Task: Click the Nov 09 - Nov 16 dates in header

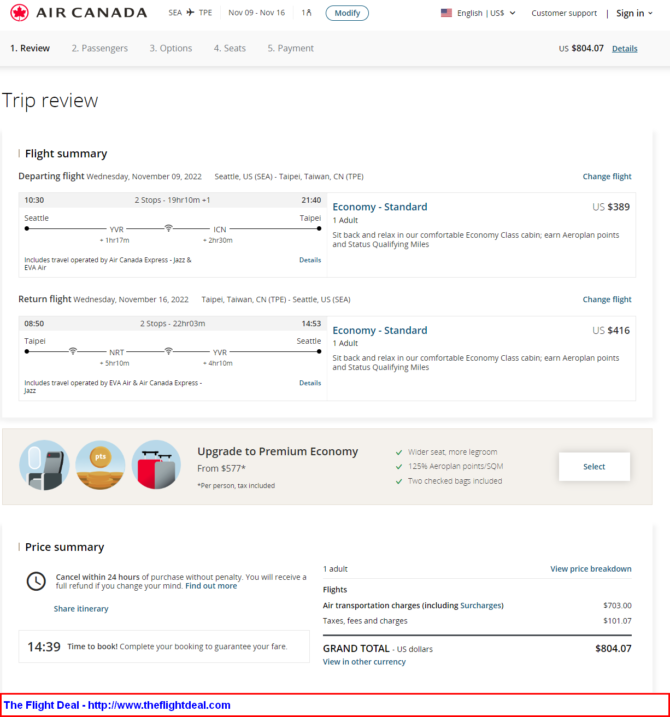Action: [257, 13]
